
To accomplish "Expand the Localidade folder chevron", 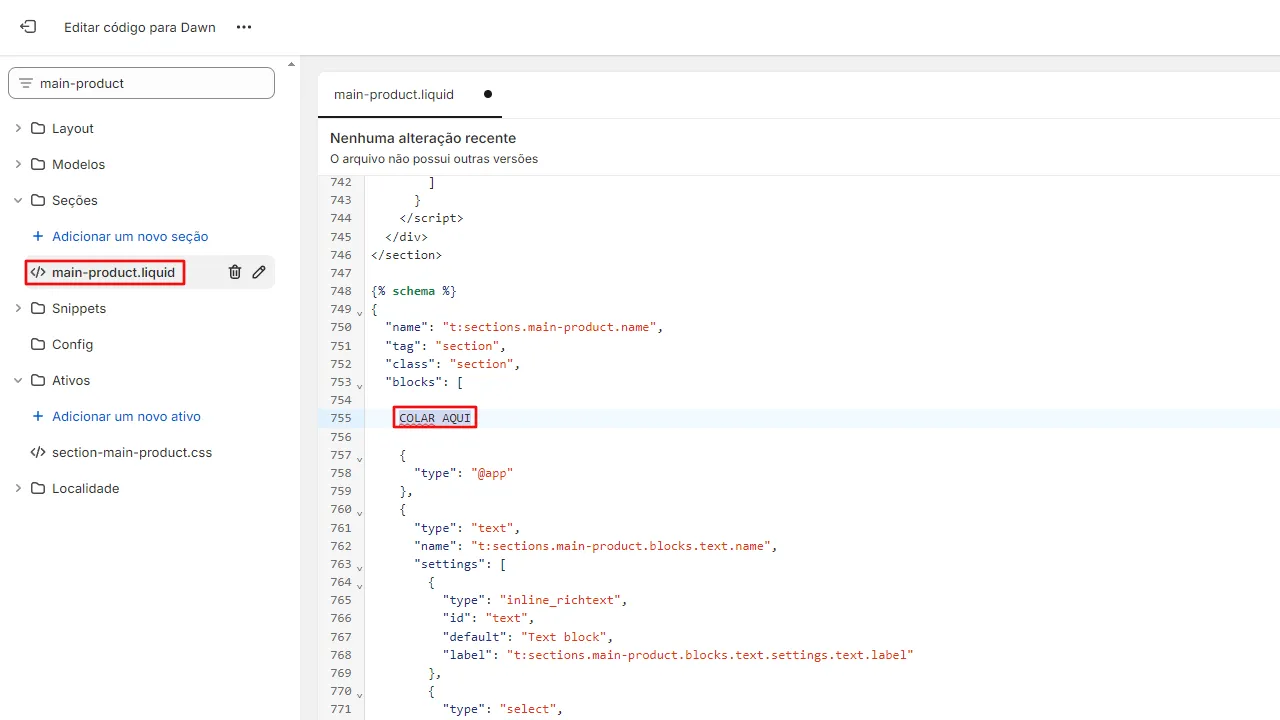I will coord(18,488).
